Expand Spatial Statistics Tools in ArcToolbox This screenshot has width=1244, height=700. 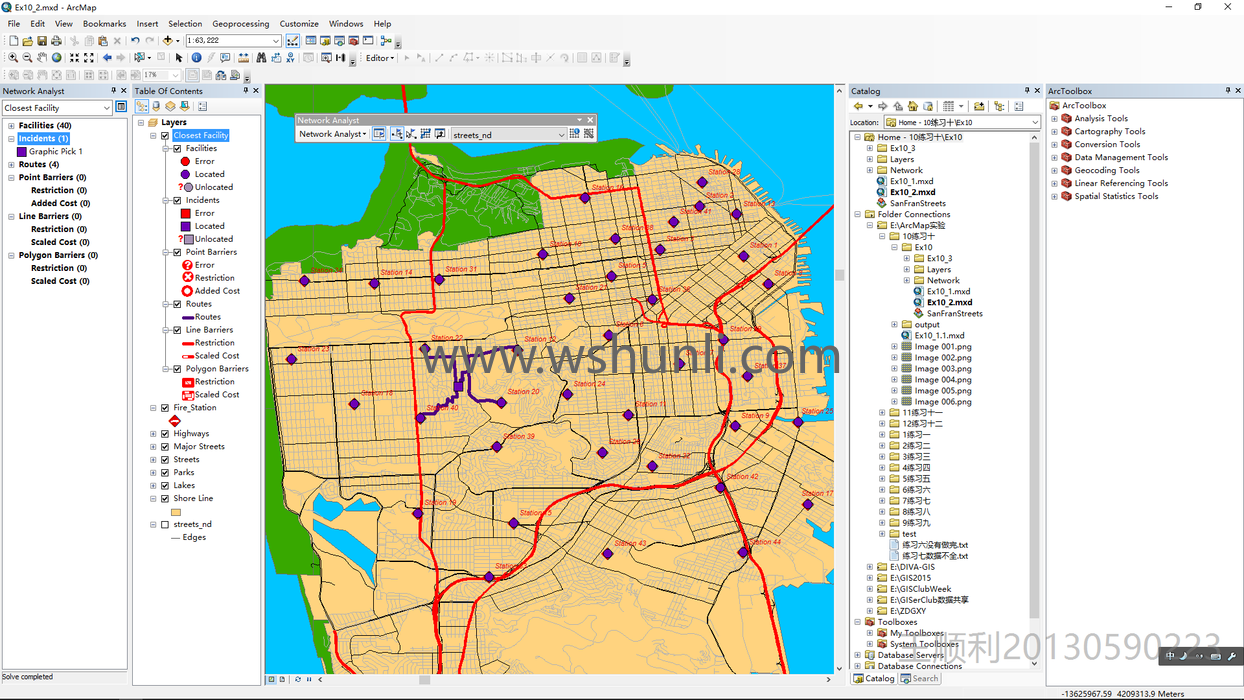pos(1054,197)
